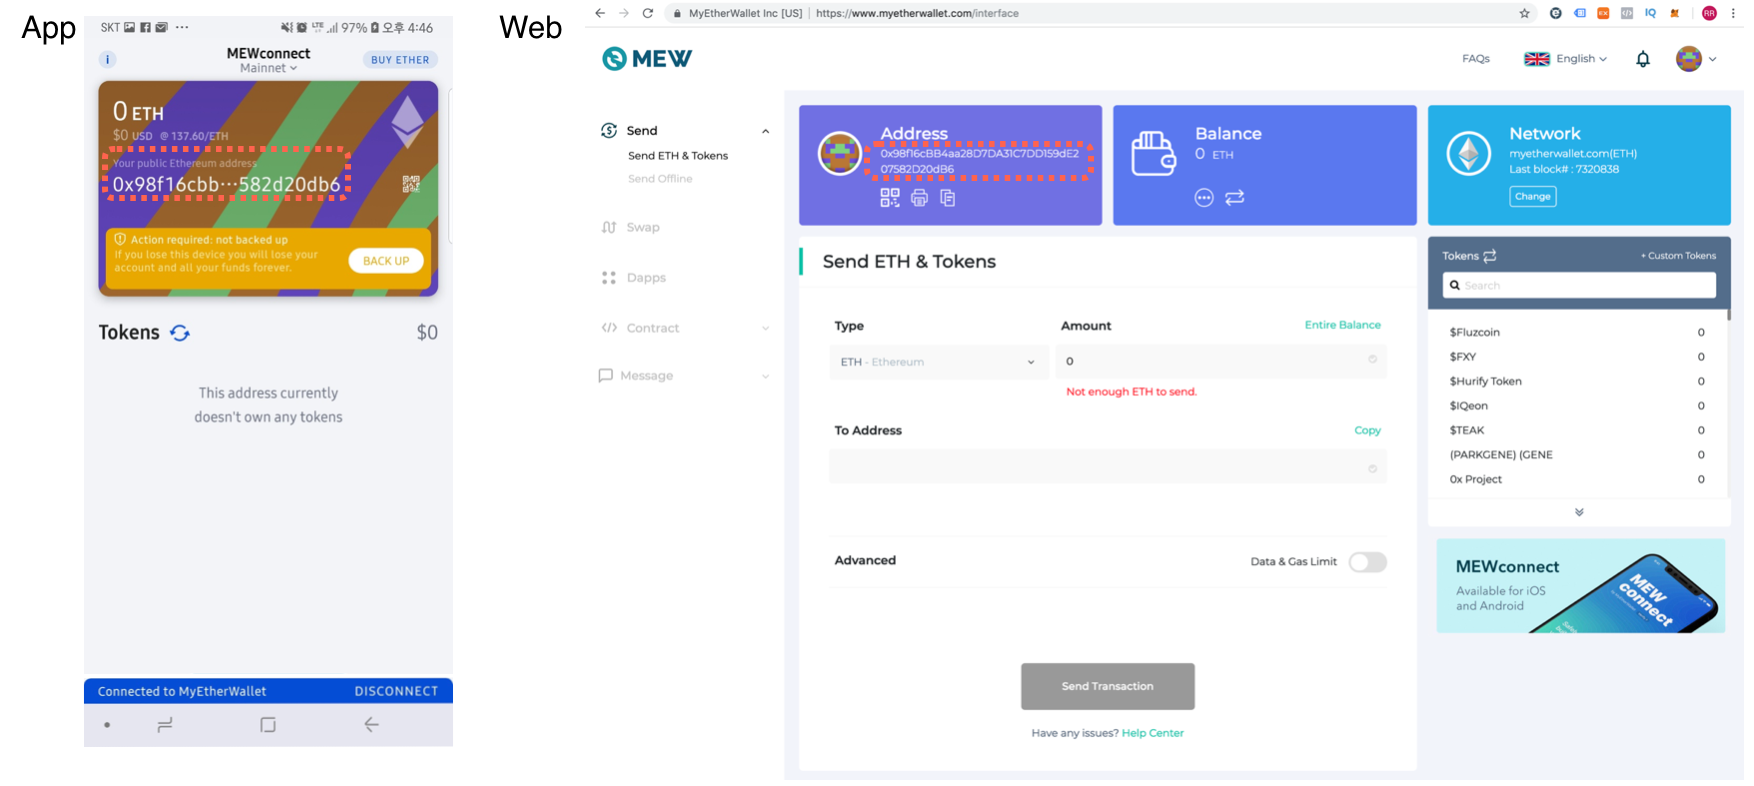Refresh balance on Balance card
Screen dimensions: 1754x786
(x=1235, y=198)
